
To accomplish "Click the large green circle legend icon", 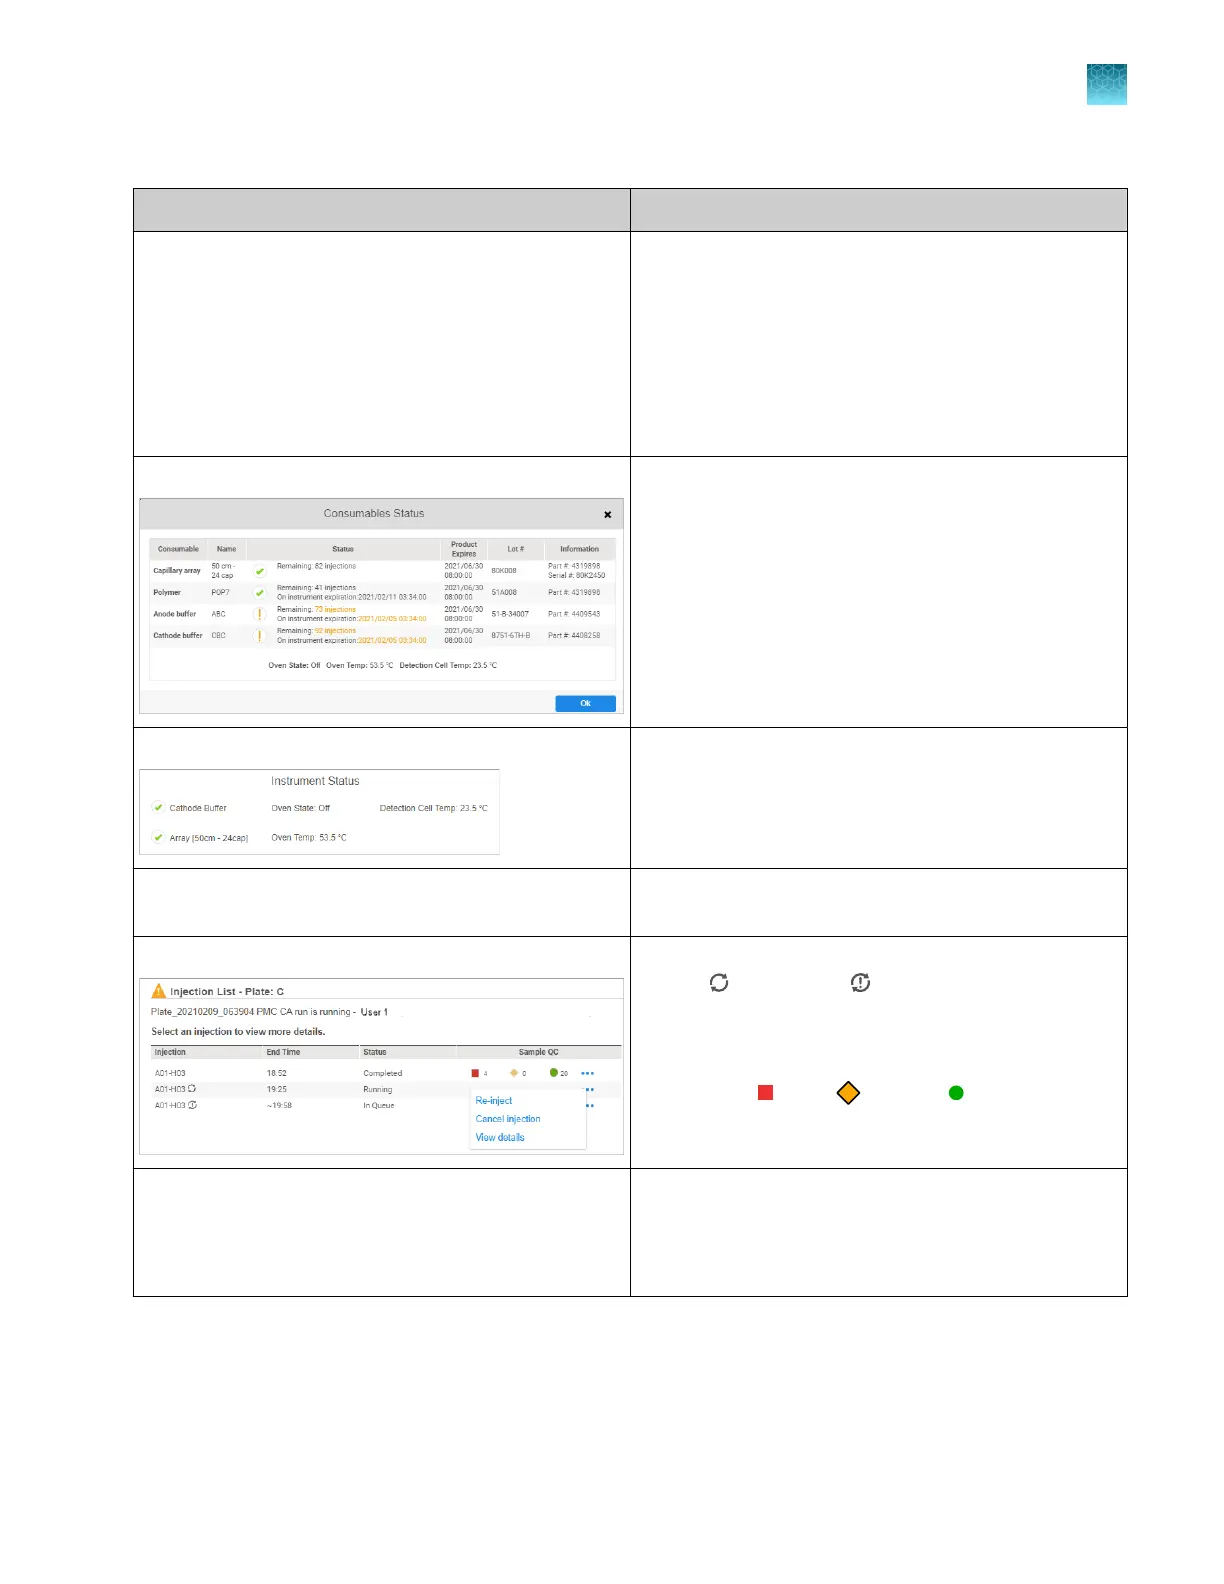I will [x=956, y=1092].
